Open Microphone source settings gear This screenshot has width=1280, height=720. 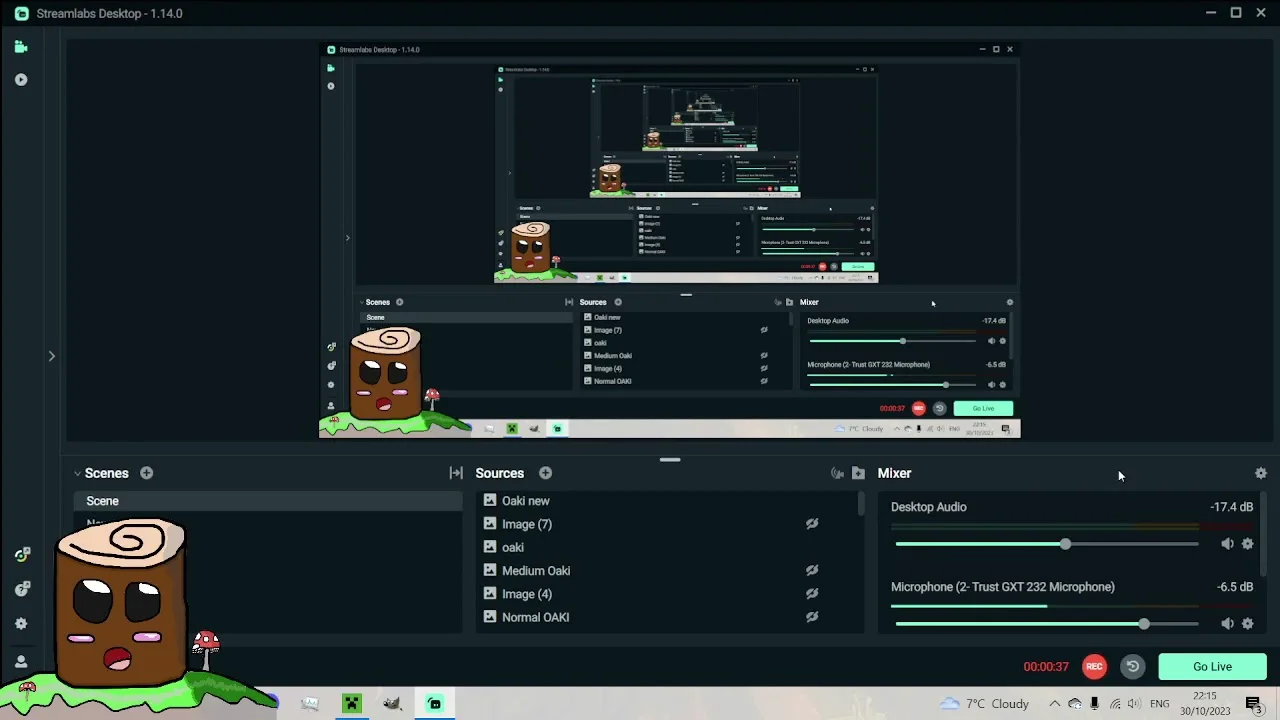pos(1247,624)
